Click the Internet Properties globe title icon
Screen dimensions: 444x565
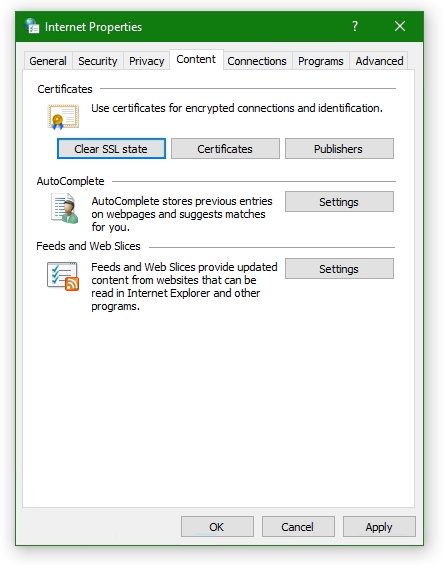[32, 26]
